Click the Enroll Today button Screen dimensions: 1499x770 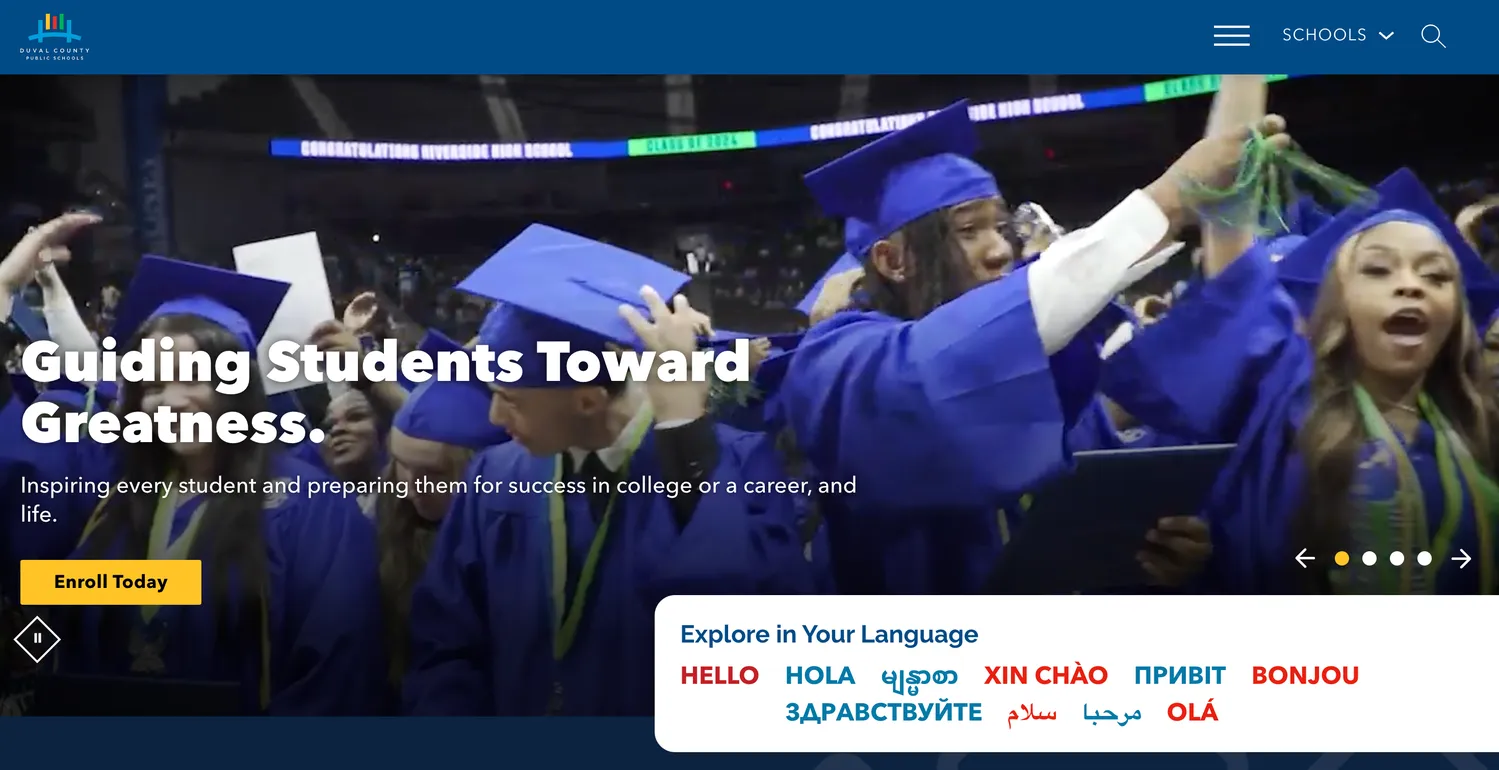click(x=111, y=582)
